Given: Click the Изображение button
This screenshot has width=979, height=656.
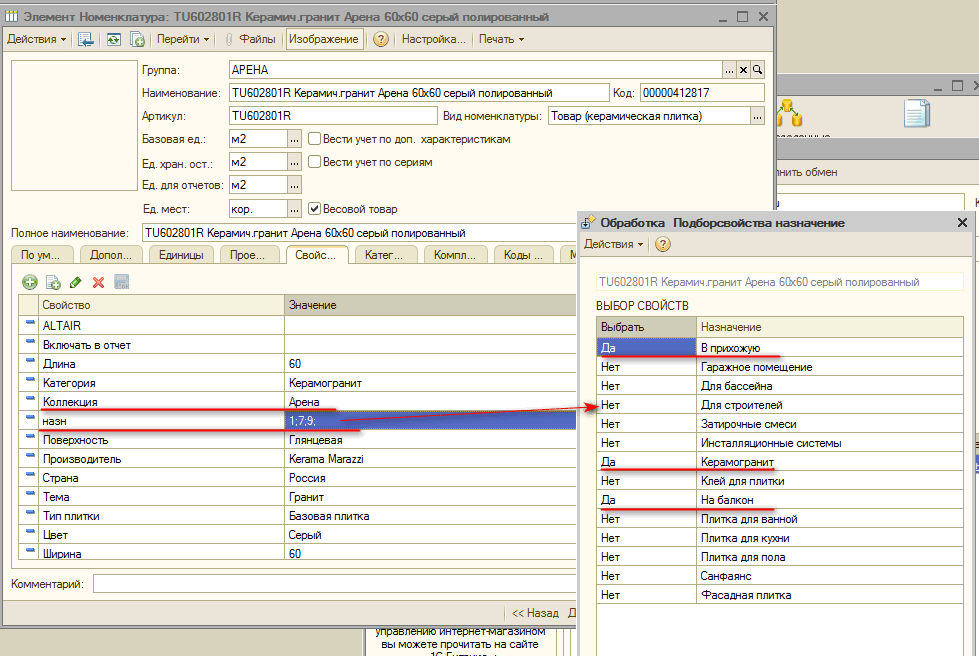Looking at the screenshot, I should pyautogui.click(x=325, y=39).
